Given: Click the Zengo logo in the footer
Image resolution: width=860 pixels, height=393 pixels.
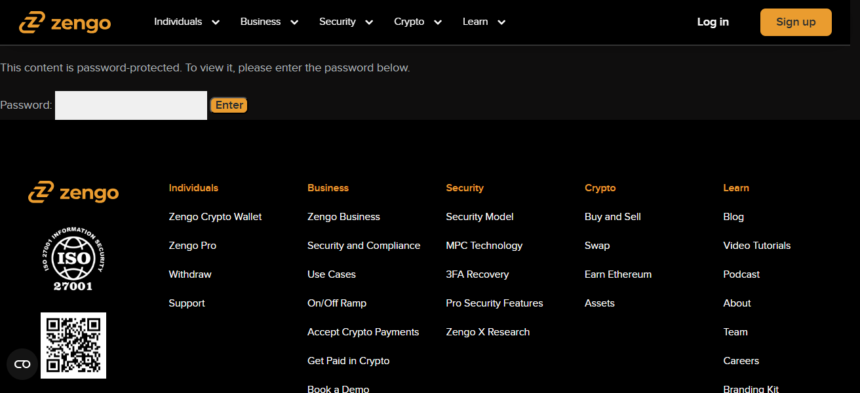Looking at the screenshot, I should (73, 192).
